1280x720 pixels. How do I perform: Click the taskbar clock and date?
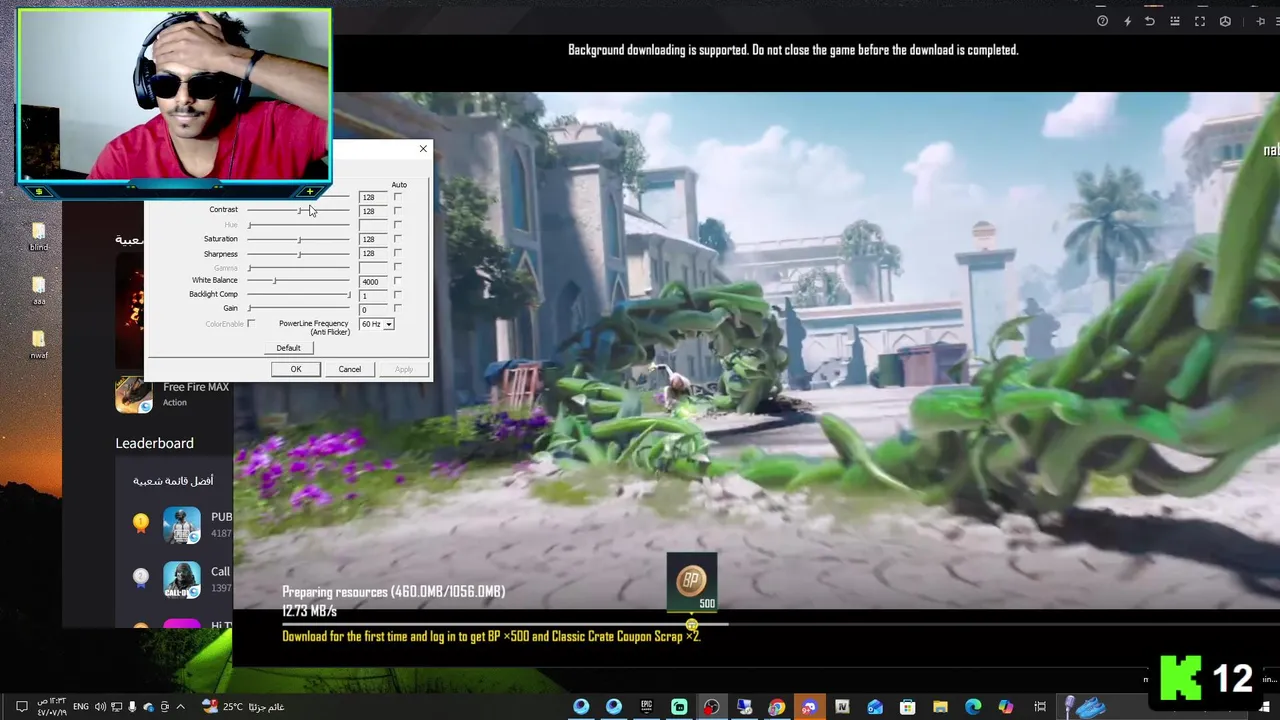coord(52,707)
